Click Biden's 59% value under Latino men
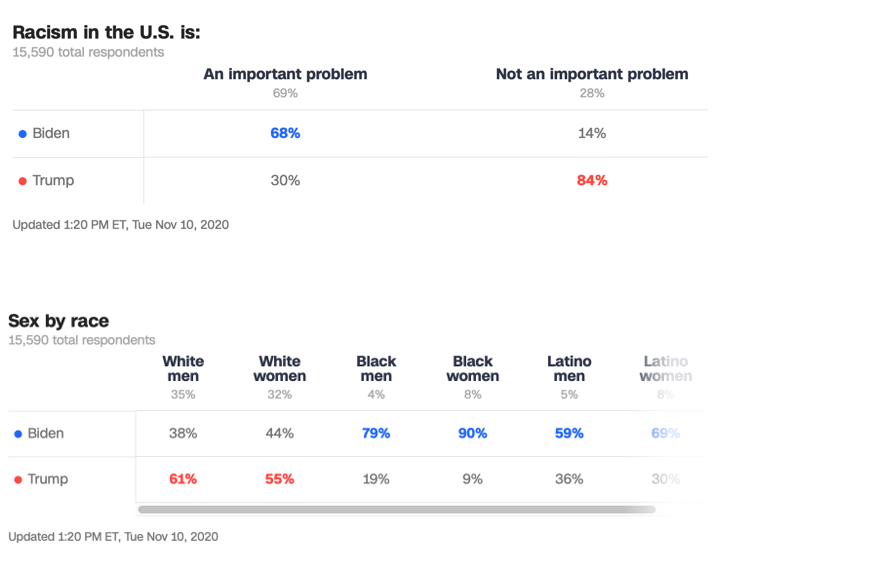The width and height of the screenshot is (880, 562). pyautogui.click(x=569, y=433)
